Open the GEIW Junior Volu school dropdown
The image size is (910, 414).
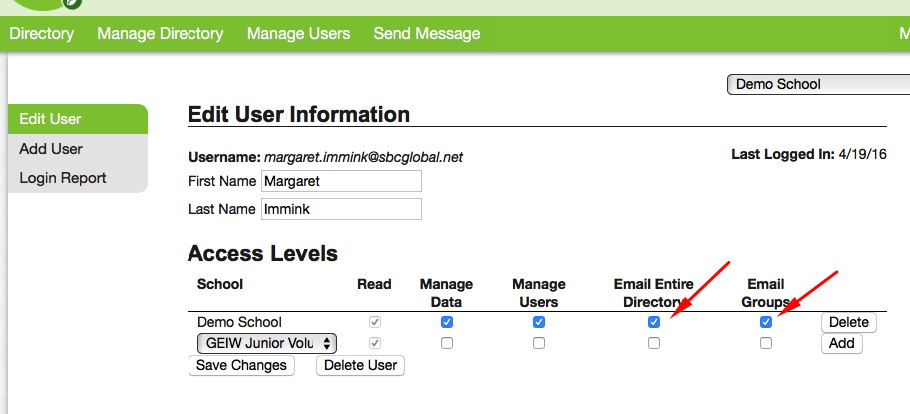[x=266, y=343]
